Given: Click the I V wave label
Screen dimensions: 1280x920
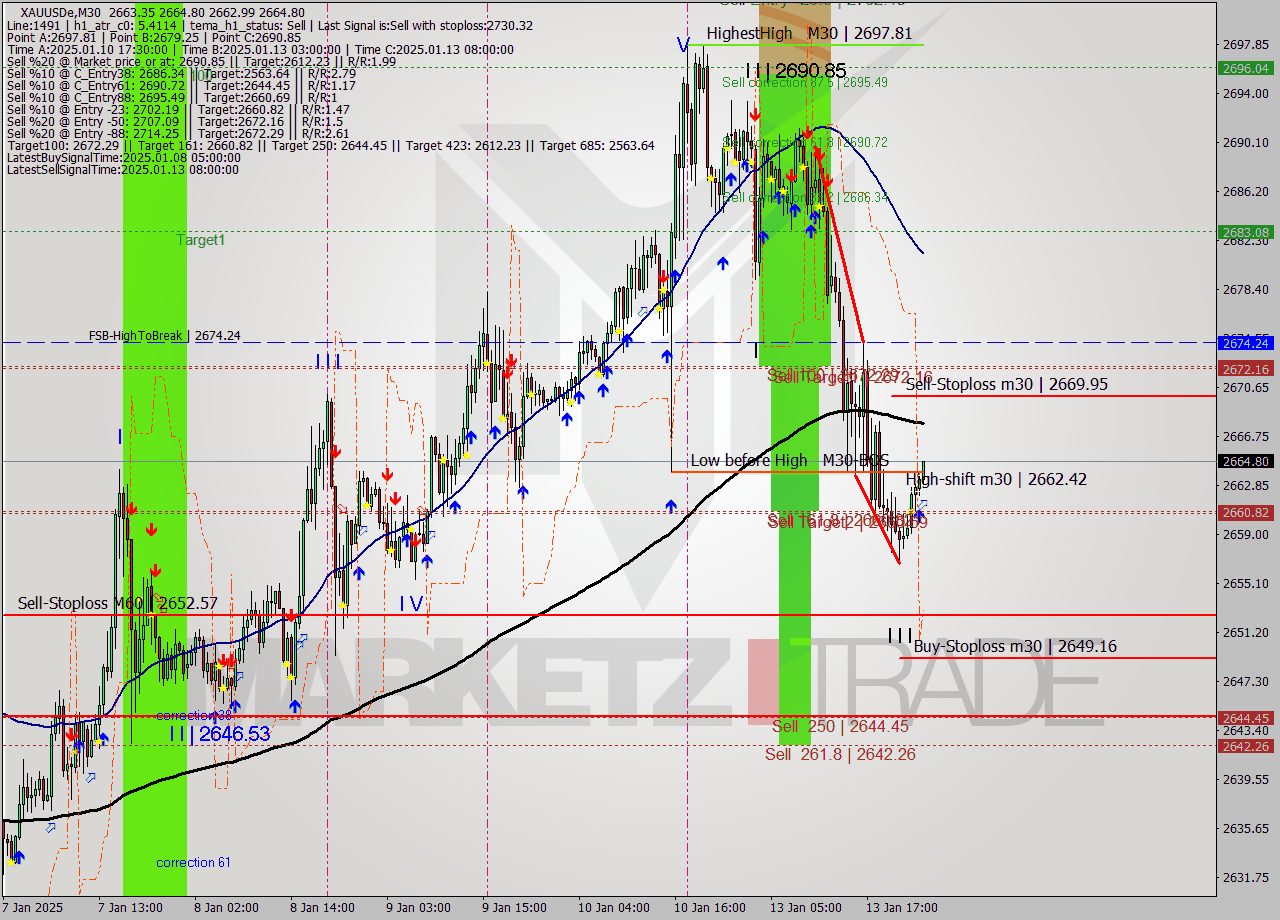Looking at the screenshot, I should click(411, 603).
